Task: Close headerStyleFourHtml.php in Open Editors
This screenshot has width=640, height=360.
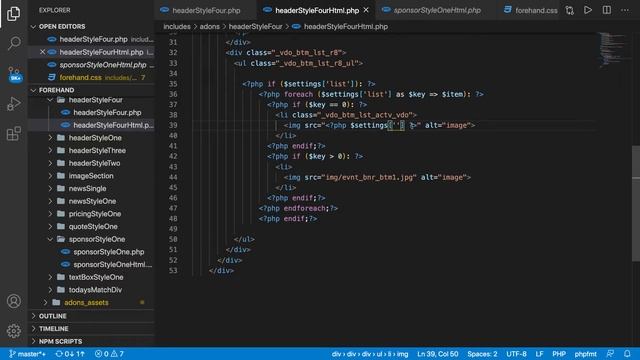Action: tap(42, 52)
